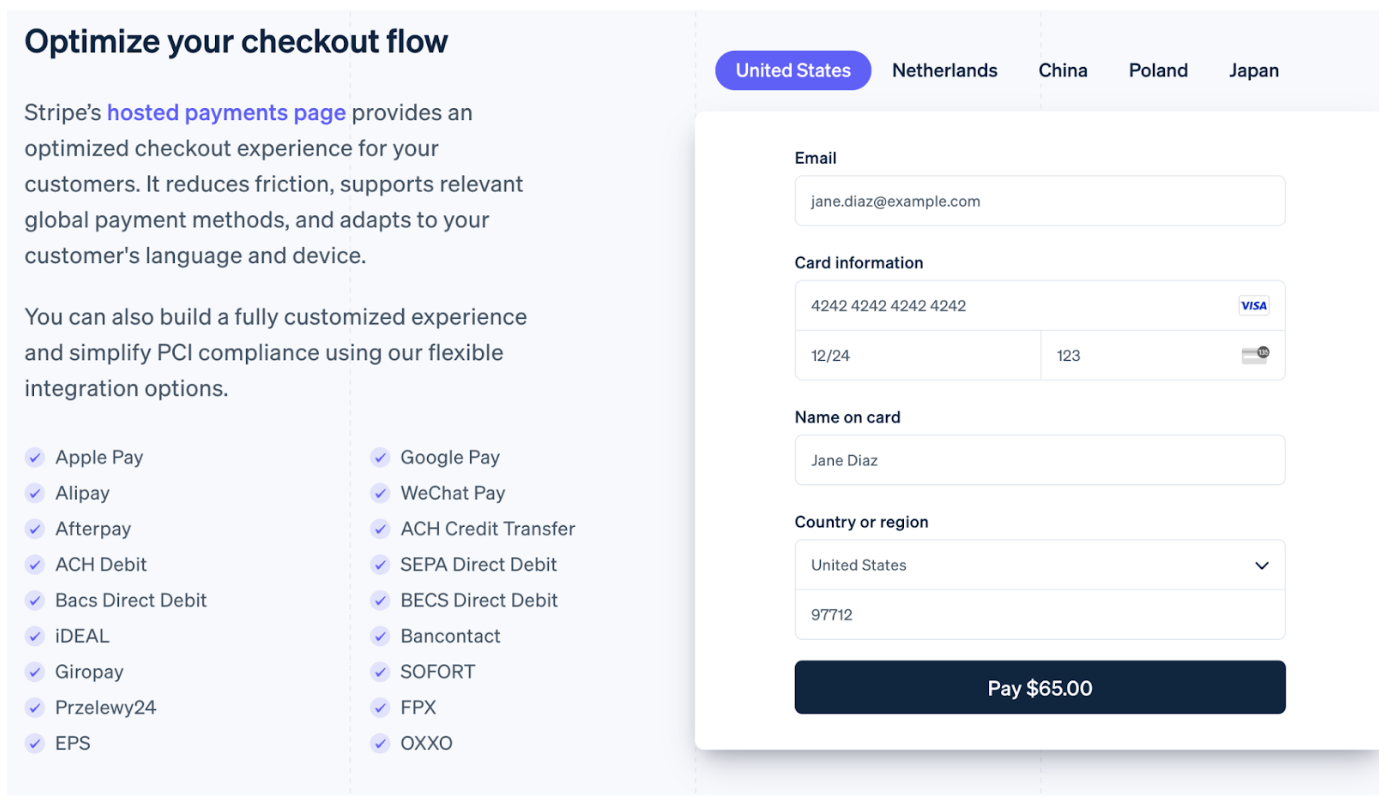Expand the United States chevron arrow
Image resolution: width=1398 pixels, height=812 pixels.
1262,566
